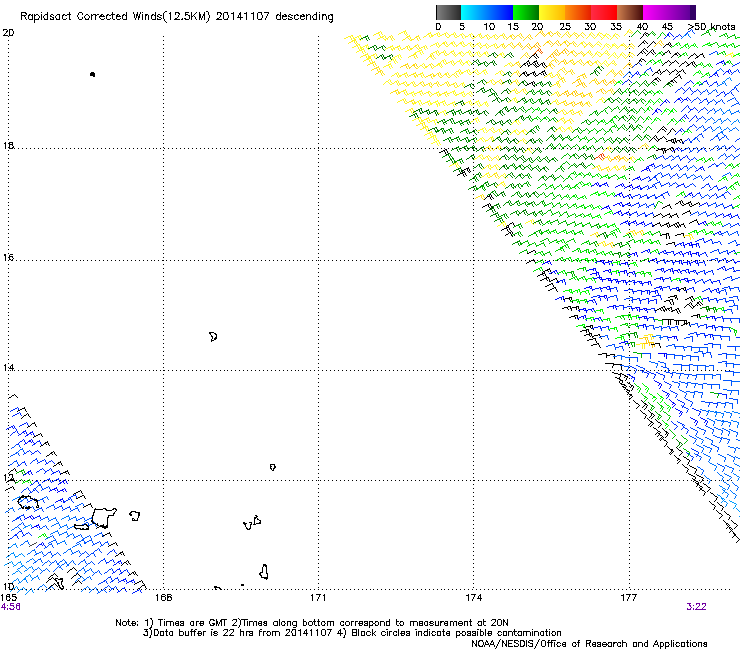The height and width of the screenshot is (650, 740).
Task: Click the green 15-20 knots color band
Action: [x=526, y=12]
